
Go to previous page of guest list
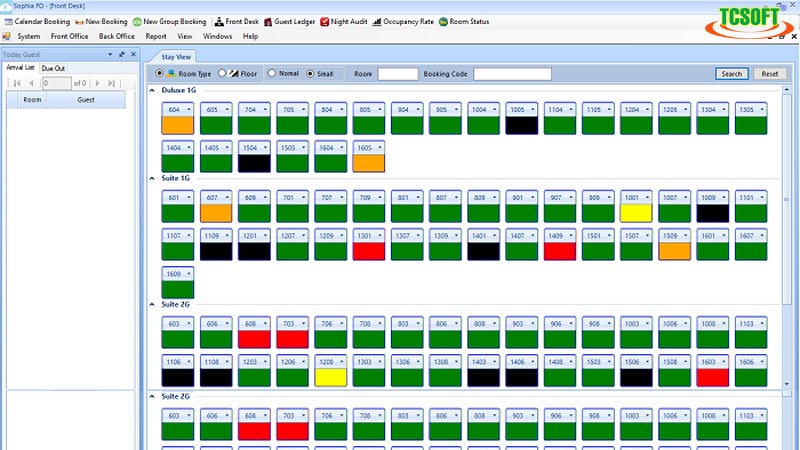[32, 83]
